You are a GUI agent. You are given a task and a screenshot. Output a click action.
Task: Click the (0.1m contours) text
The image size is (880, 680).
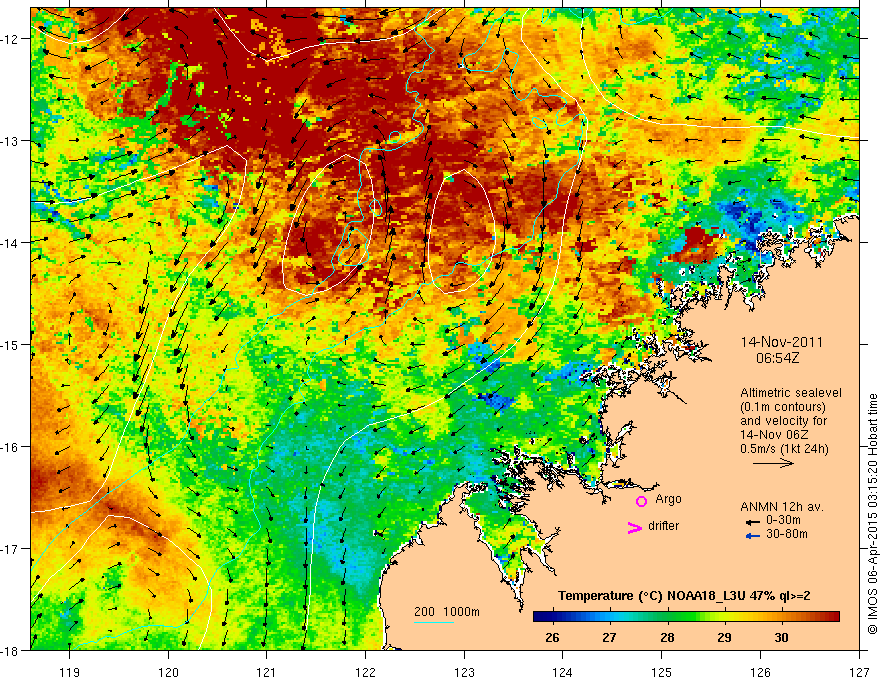783,407
